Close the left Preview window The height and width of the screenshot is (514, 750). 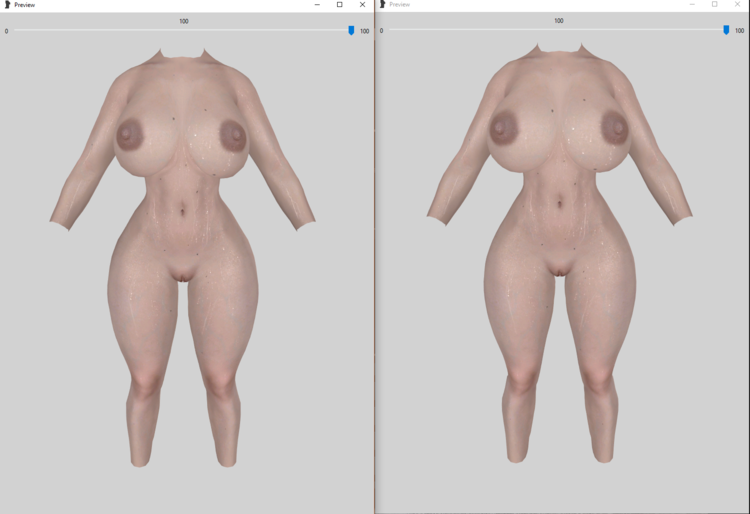click(x=362, y=5)
